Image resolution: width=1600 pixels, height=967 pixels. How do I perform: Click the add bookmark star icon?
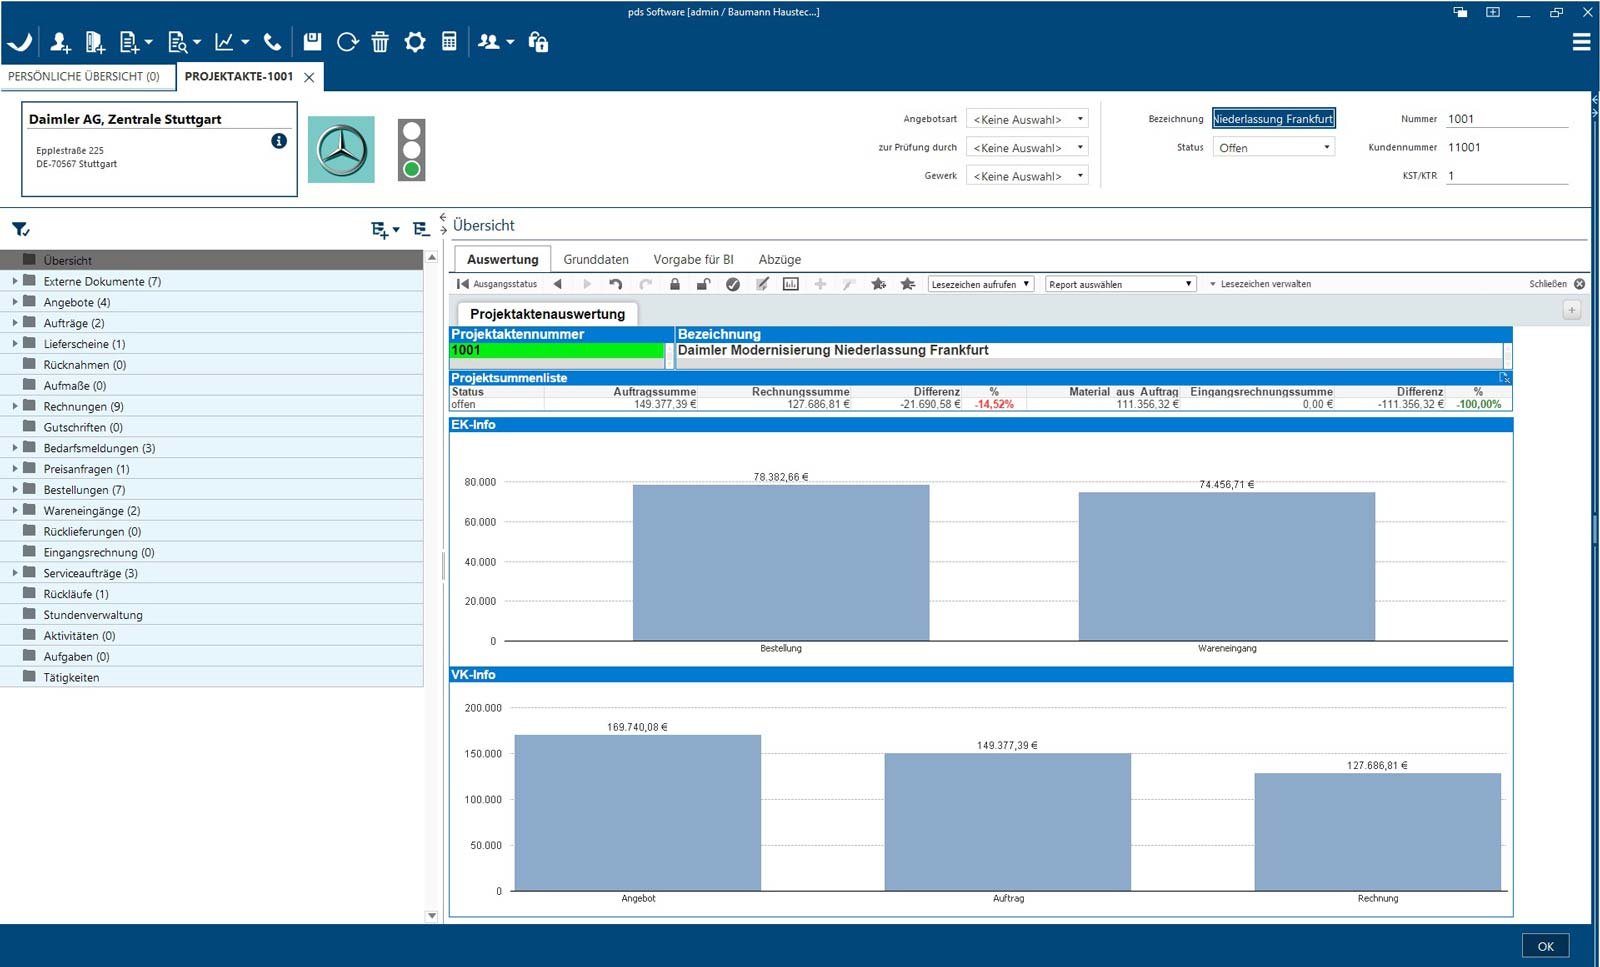point(878,284)
